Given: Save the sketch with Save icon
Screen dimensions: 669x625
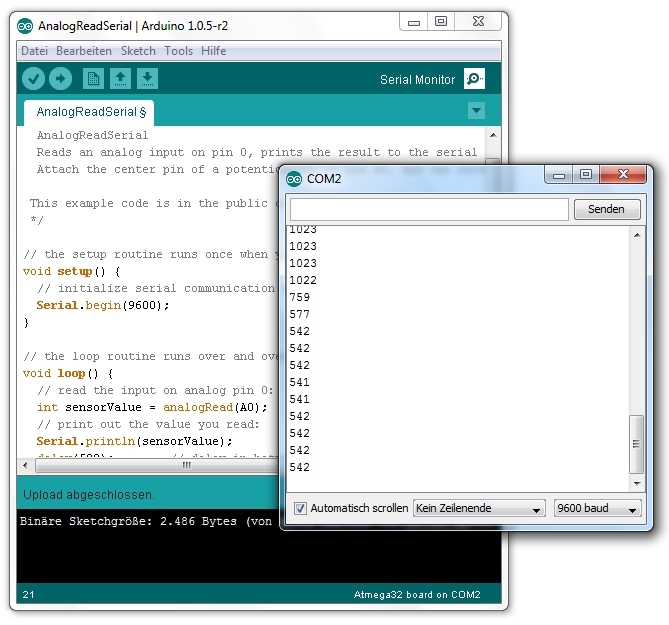Looking at the screenshot, I should [147, 79].
